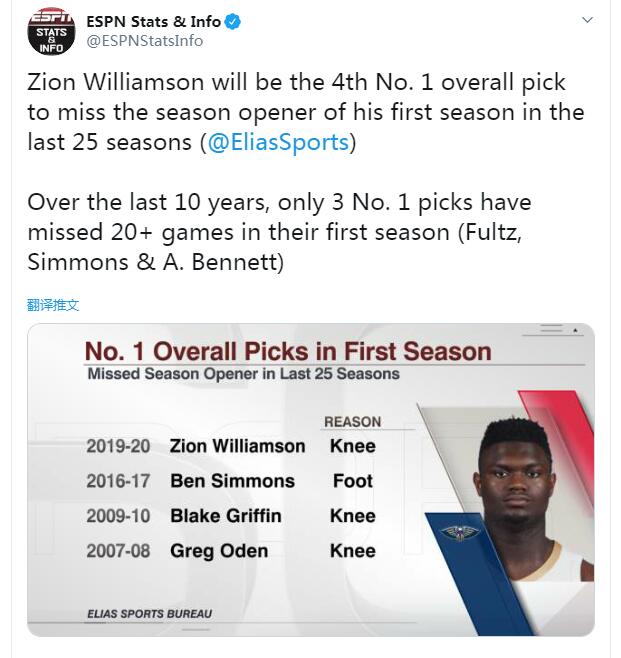The width and height of the screenshot is (621, 658).
Task: Click the Ben Simmons row in table
Action: pyautogui.click(x=230, y=481)
